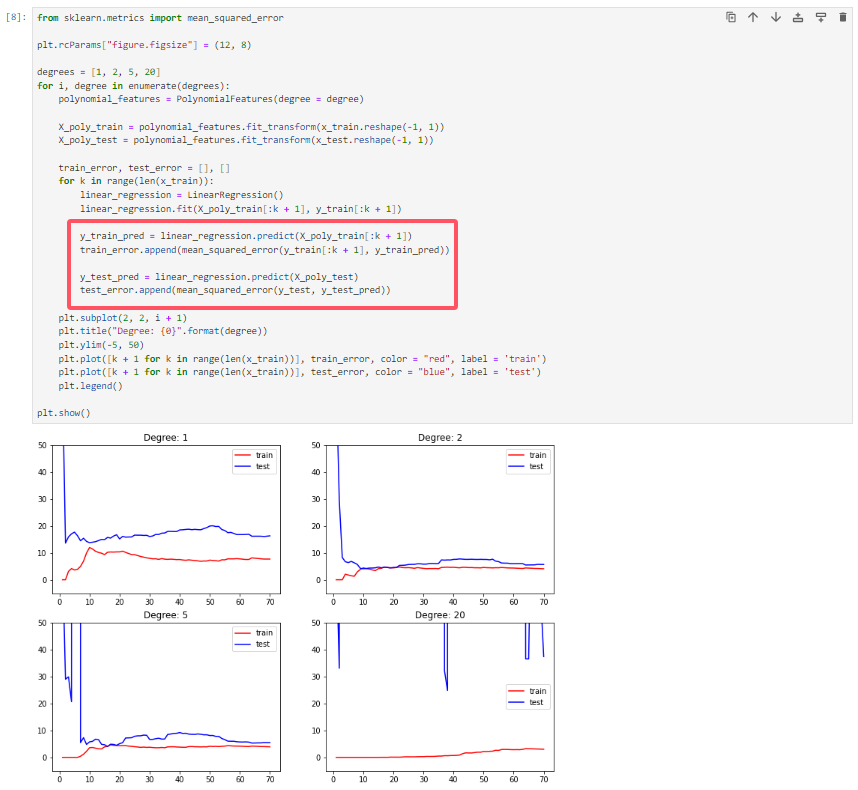Click the 'Degree: 2' plot title
Screen dimensions: 858x790
tap(440, 438)
